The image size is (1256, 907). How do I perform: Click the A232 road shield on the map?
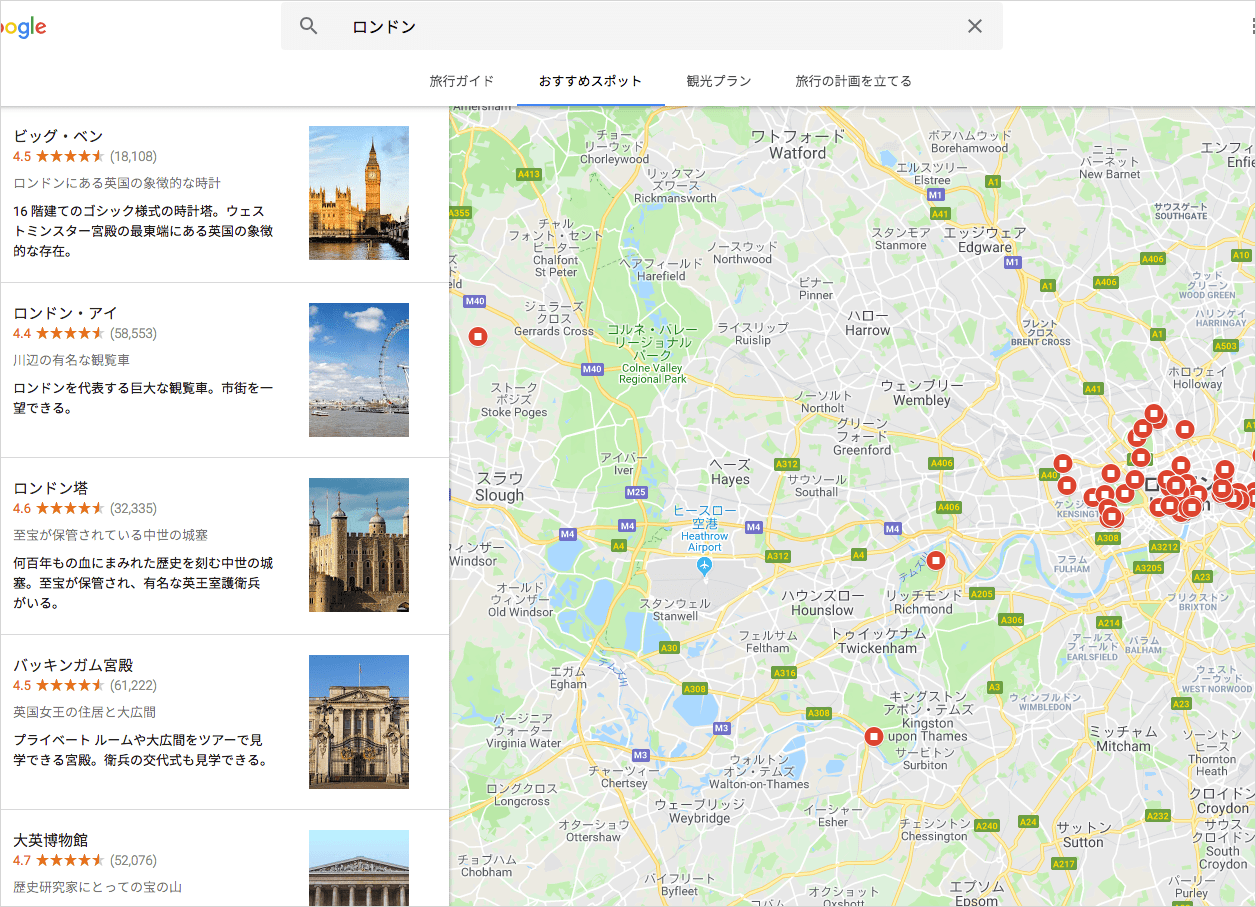tap(1158, 816)
